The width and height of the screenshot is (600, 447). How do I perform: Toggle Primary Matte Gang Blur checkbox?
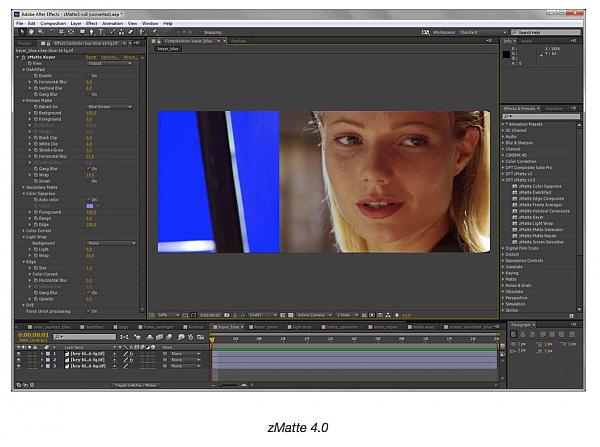[89, 168]
